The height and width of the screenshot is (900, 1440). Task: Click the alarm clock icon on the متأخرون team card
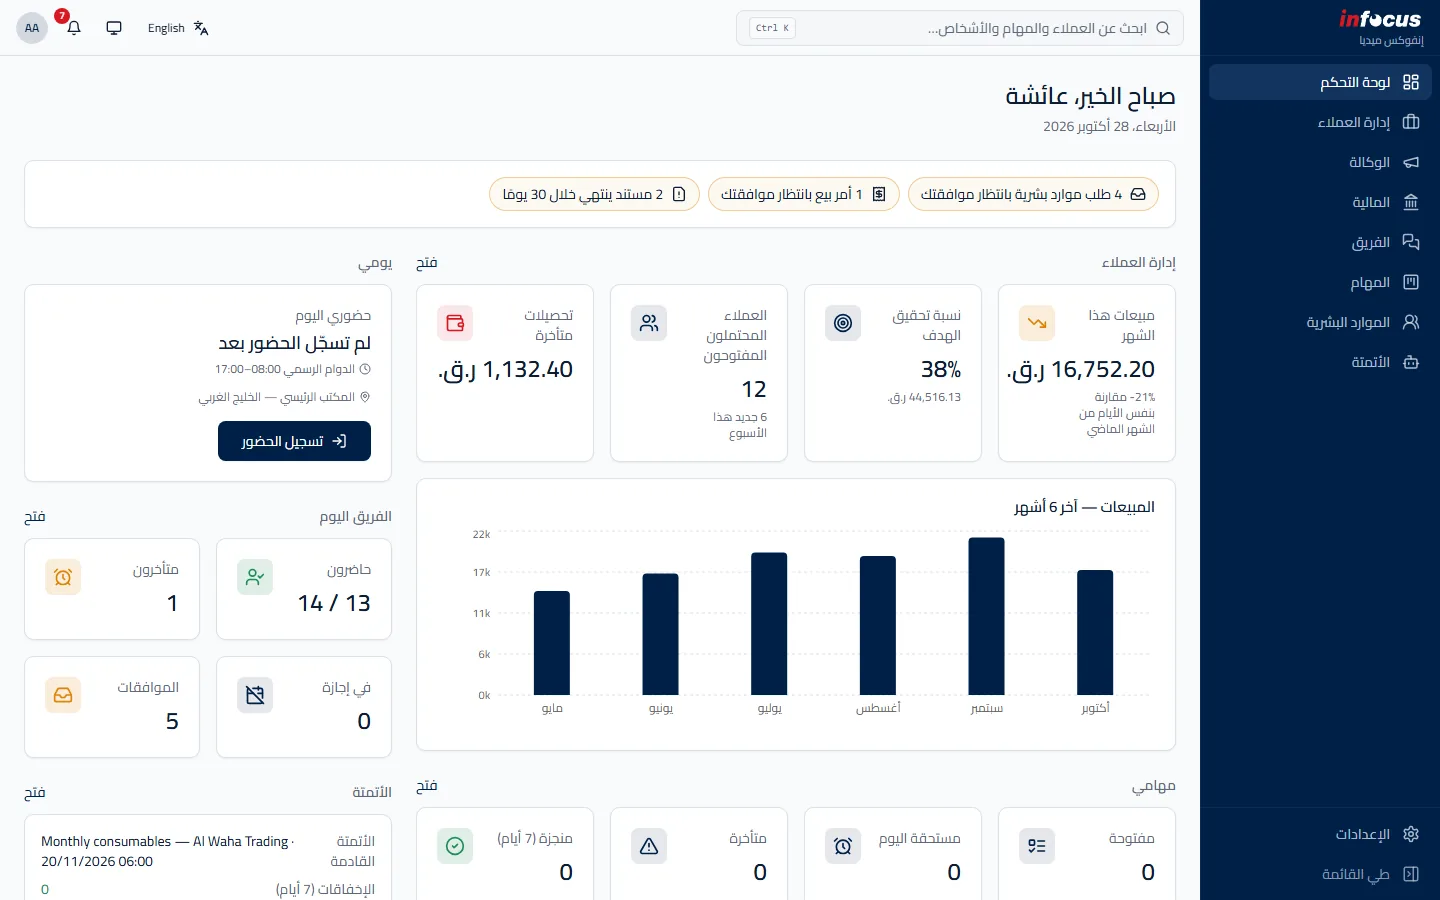pyautogui.click(x=63, y=577)
